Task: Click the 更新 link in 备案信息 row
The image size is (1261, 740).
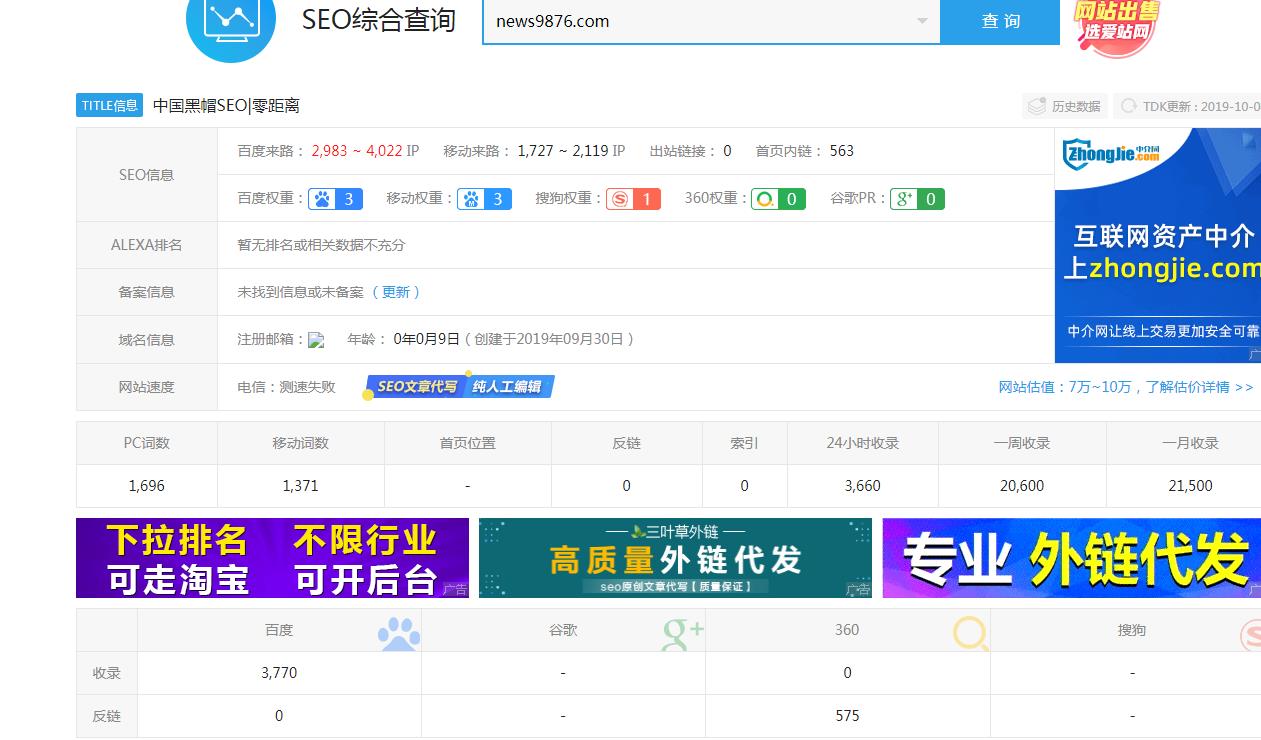Action: [396, 292]
